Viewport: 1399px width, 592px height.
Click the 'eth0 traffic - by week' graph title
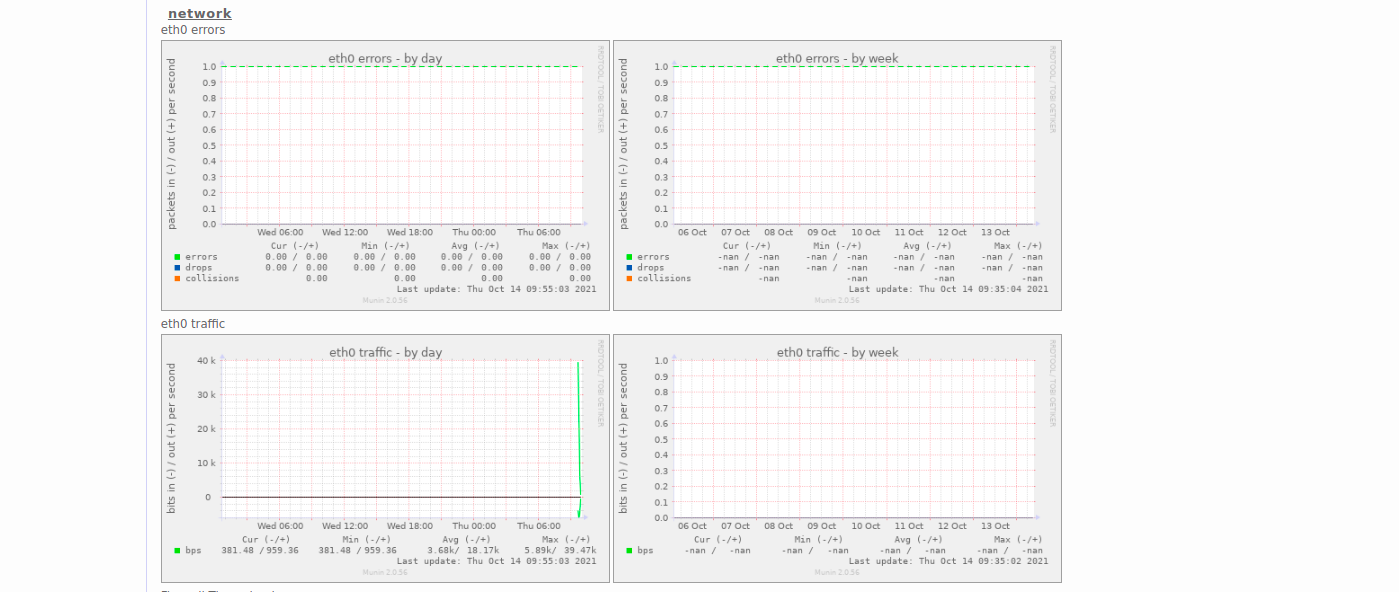(837, 352)
